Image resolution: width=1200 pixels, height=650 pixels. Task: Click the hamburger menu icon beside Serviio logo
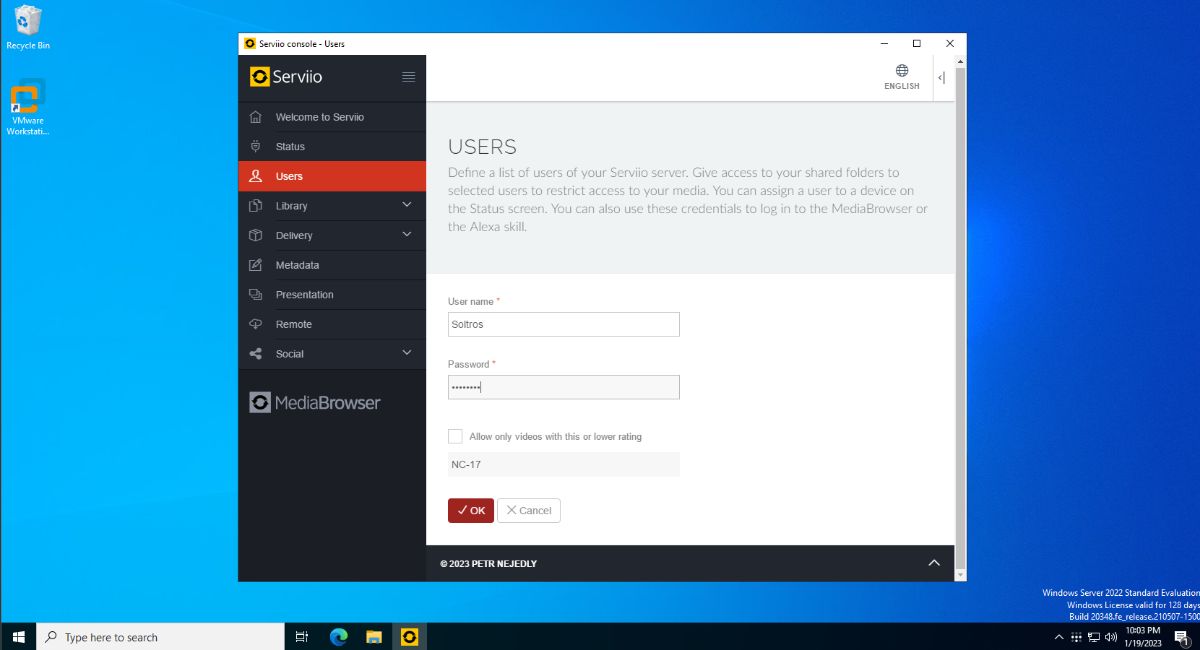408,76
